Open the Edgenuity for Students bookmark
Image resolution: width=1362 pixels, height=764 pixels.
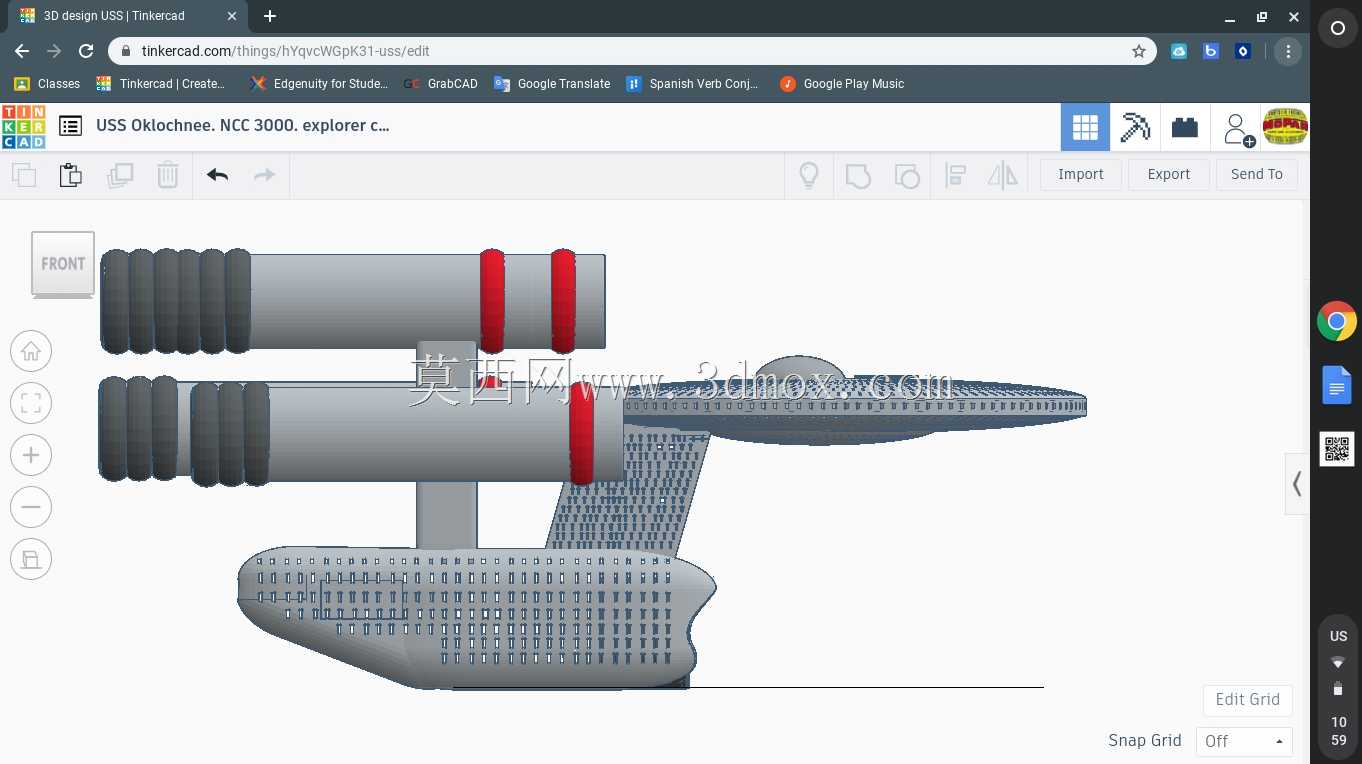[x=320, y=84]
